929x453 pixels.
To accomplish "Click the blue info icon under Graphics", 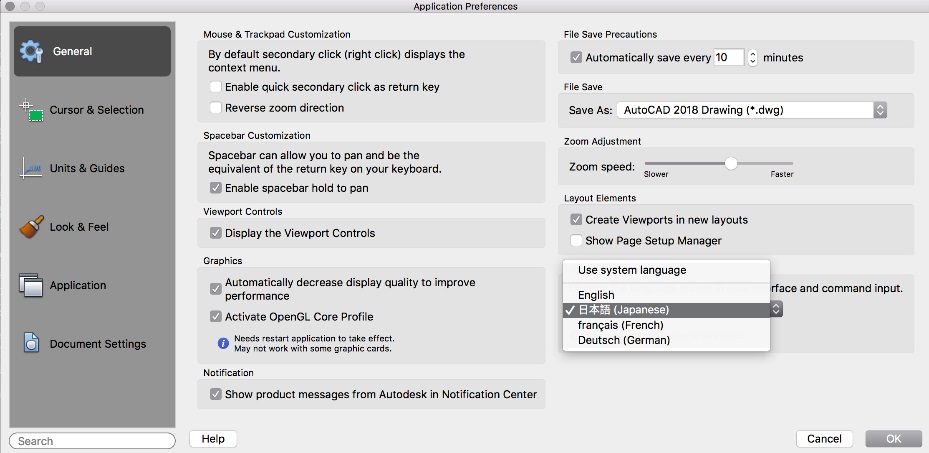I will (x=223, y=343).
